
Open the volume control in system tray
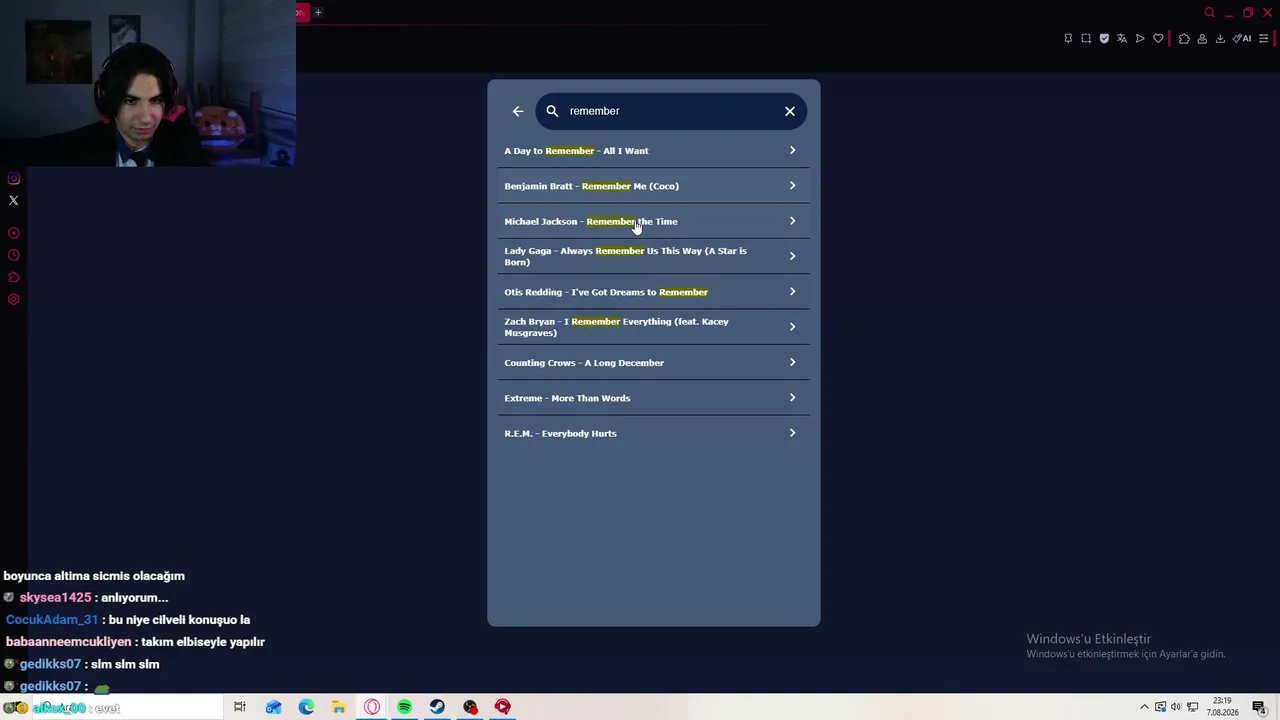(1176, 707)
